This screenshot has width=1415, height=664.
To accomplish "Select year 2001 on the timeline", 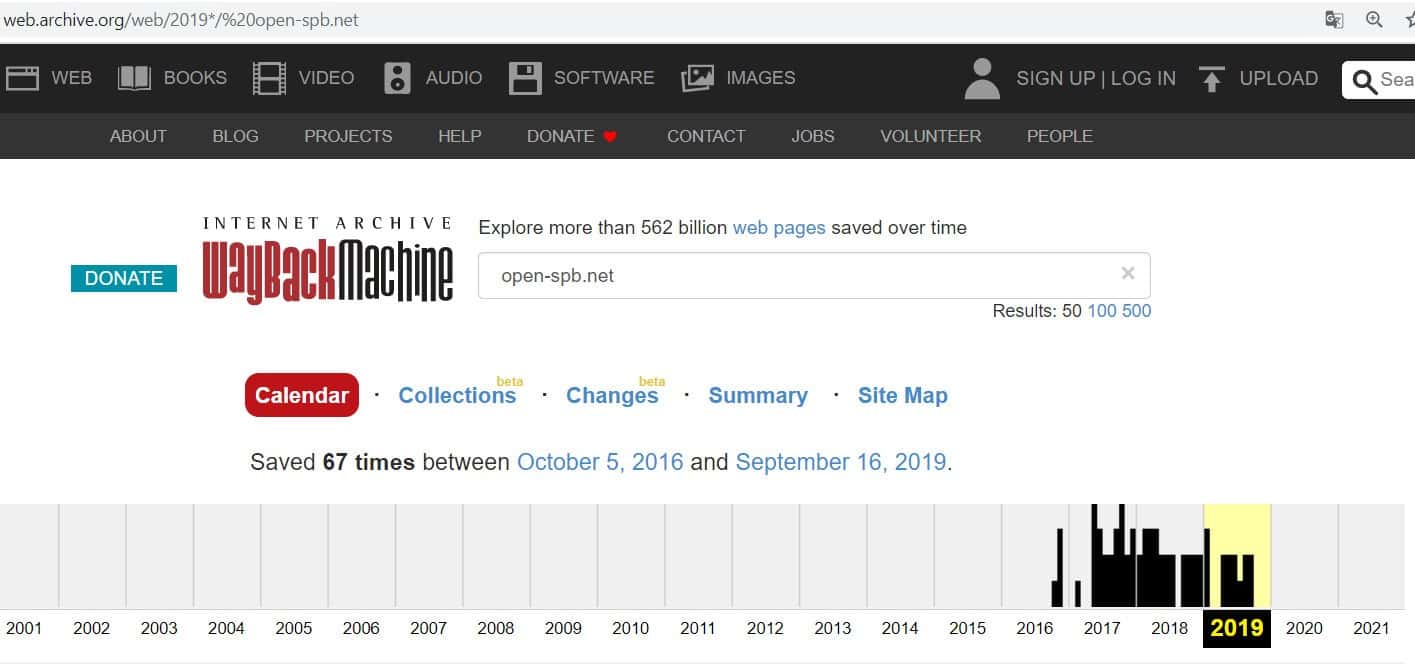I will 24,628.
